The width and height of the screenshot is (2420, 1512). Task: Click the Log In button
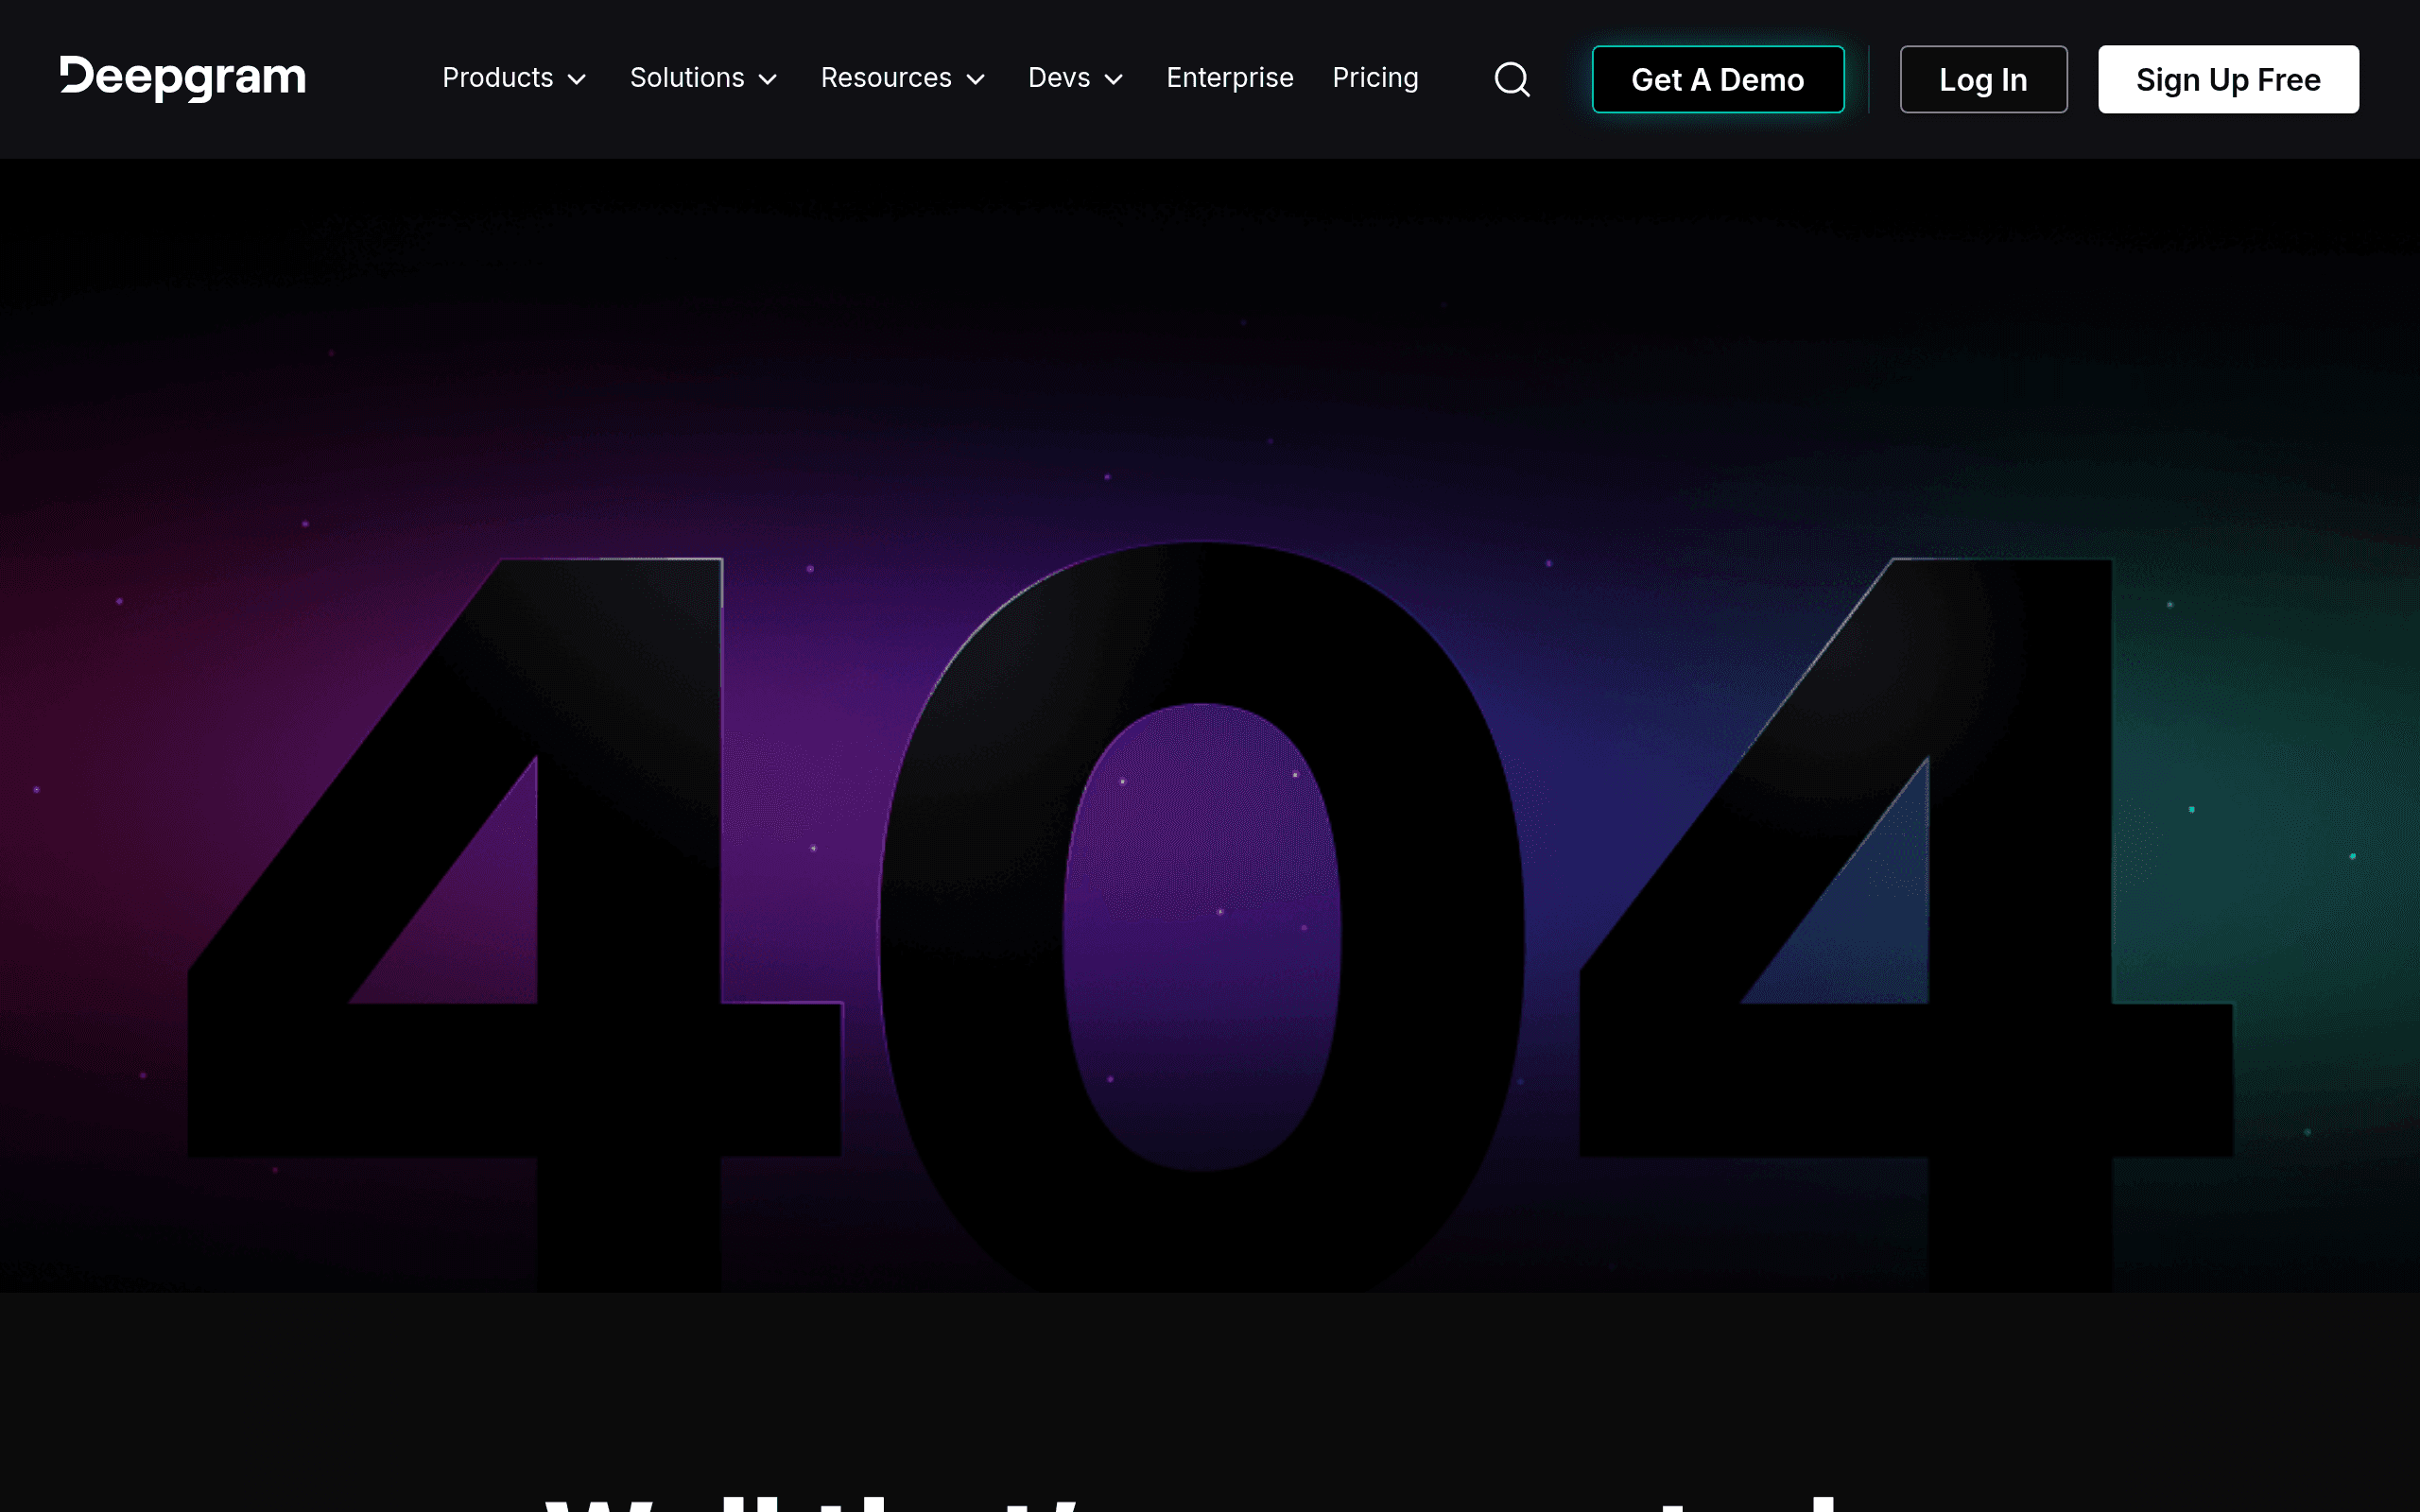[1983, 79]
